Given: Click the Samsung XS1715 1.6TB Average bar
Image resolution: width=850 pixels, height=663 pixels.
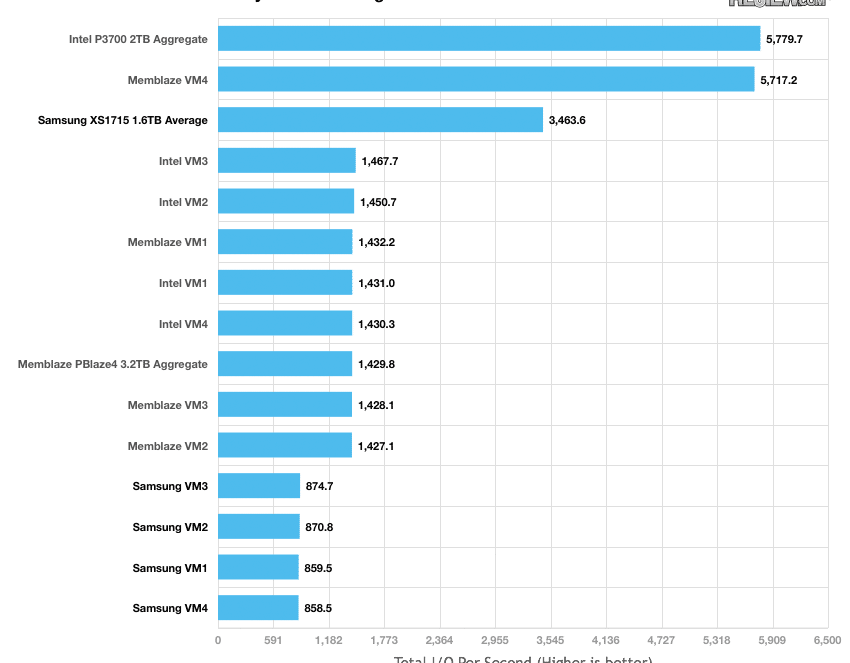Looking at the screenshot, I should 381,119.
